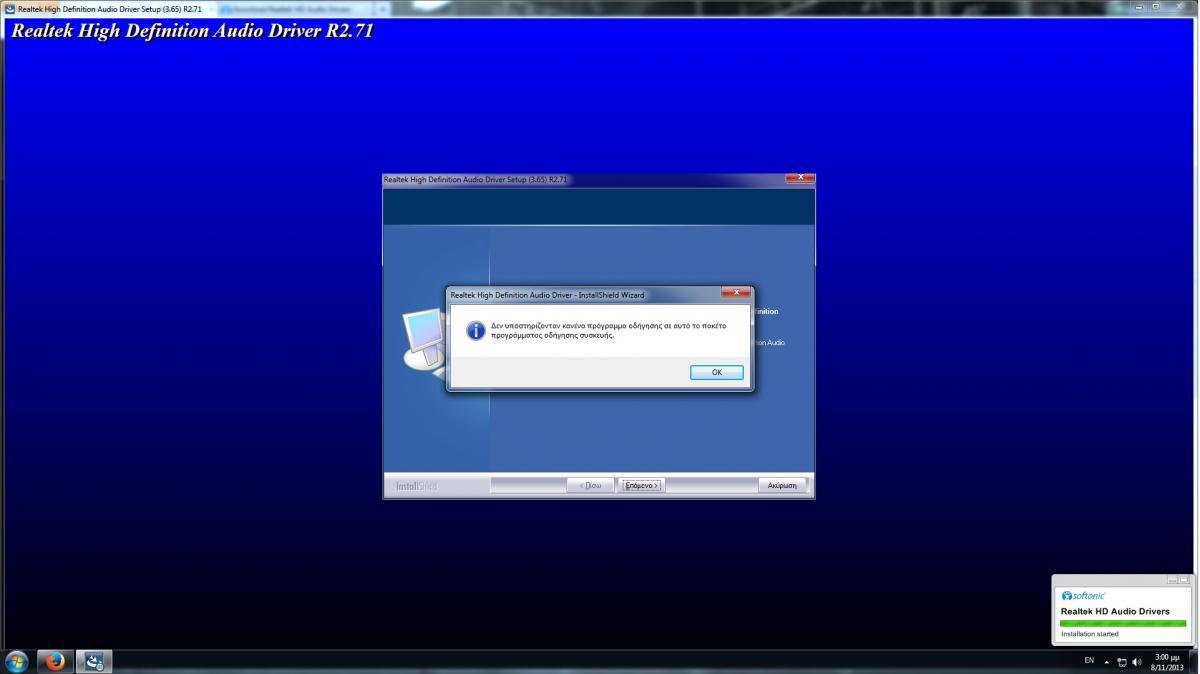Switch to the second blurred browser tab
This screenshot has height=674, width=1200.
click(x=295, y=8)
